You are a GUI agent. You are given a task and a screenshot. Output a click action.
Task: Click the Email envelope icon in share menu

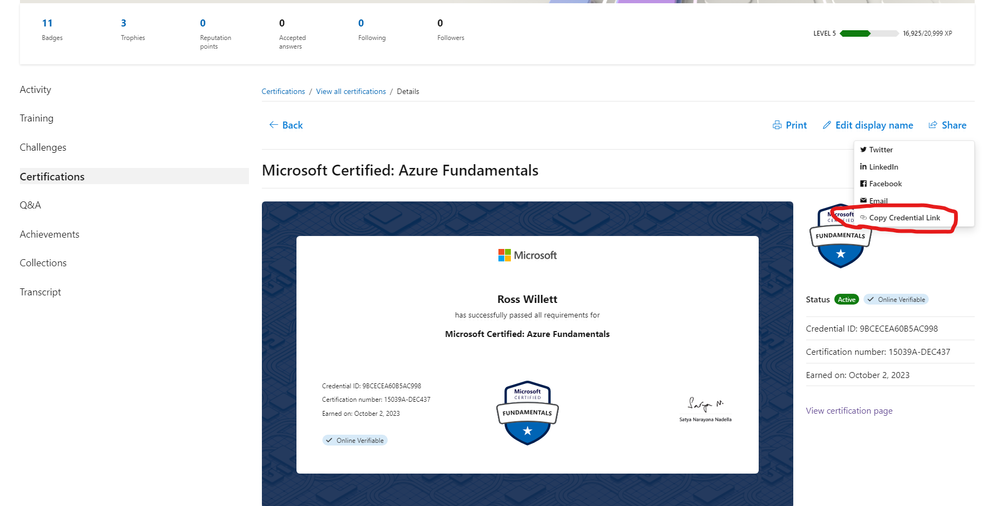(x=863, y=201)
